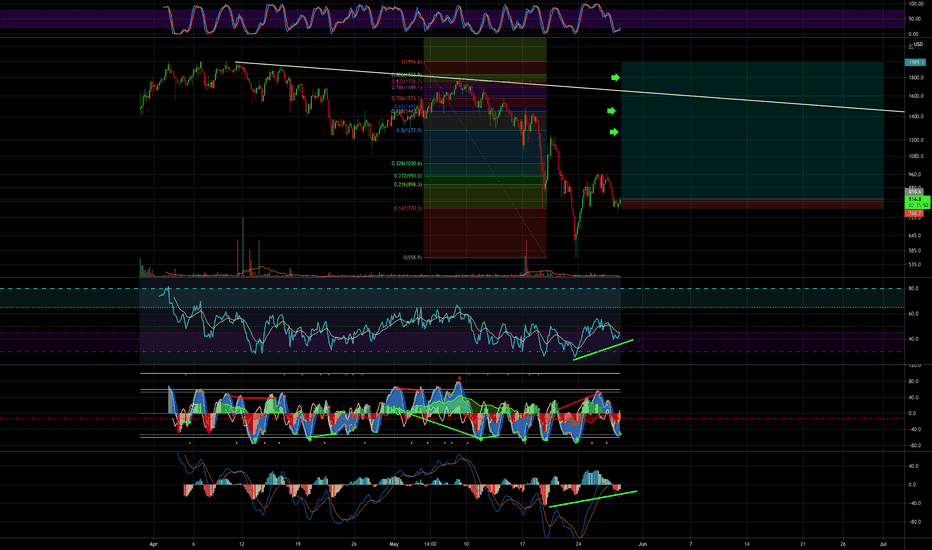Select the Fibonacci label 0.706(1574.1)
This screenshot has height=550, width=932.
407,98
